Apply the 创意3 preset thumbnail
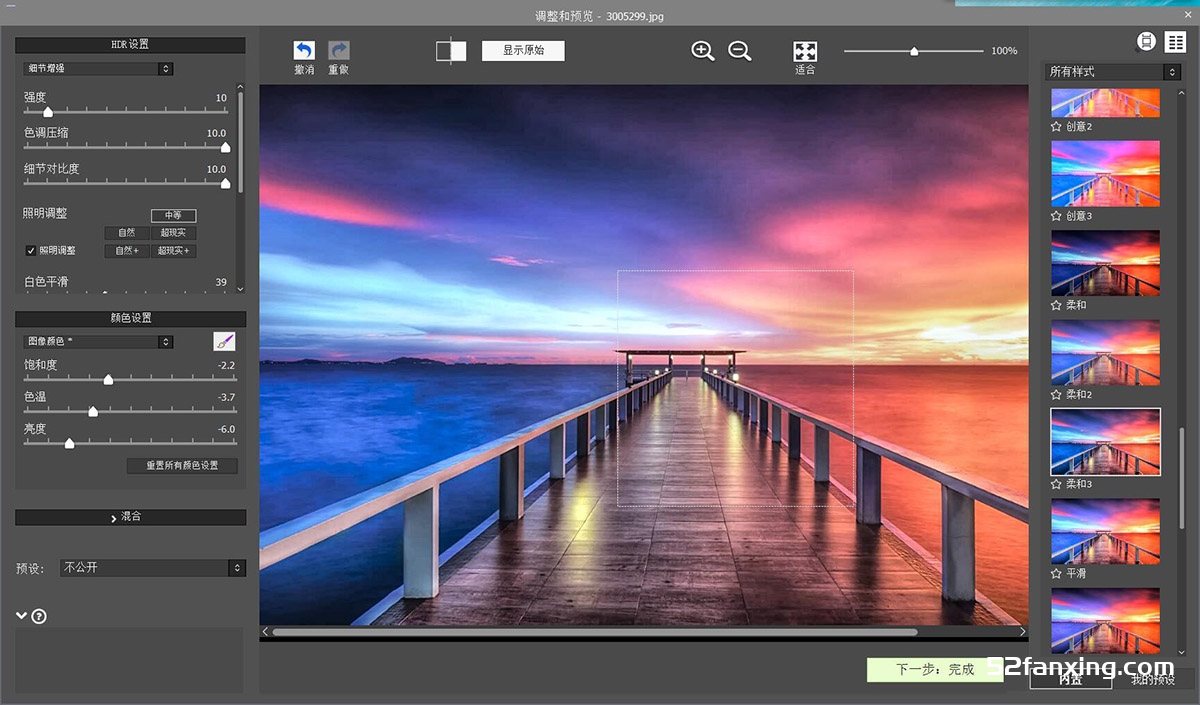 pyautogui.click(x=1105, y=174)
